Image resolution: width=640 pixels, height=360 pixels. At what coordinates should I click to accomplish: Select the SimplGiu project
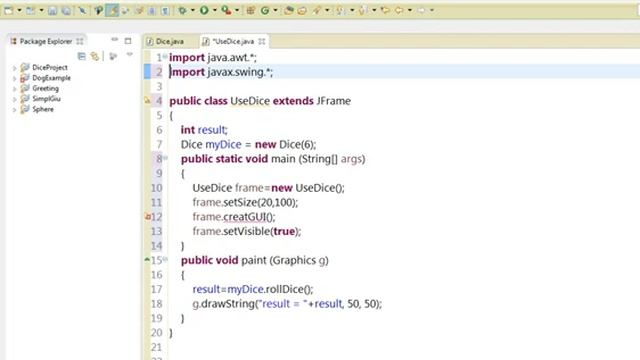pyautogui.click(x=46, y=99)
